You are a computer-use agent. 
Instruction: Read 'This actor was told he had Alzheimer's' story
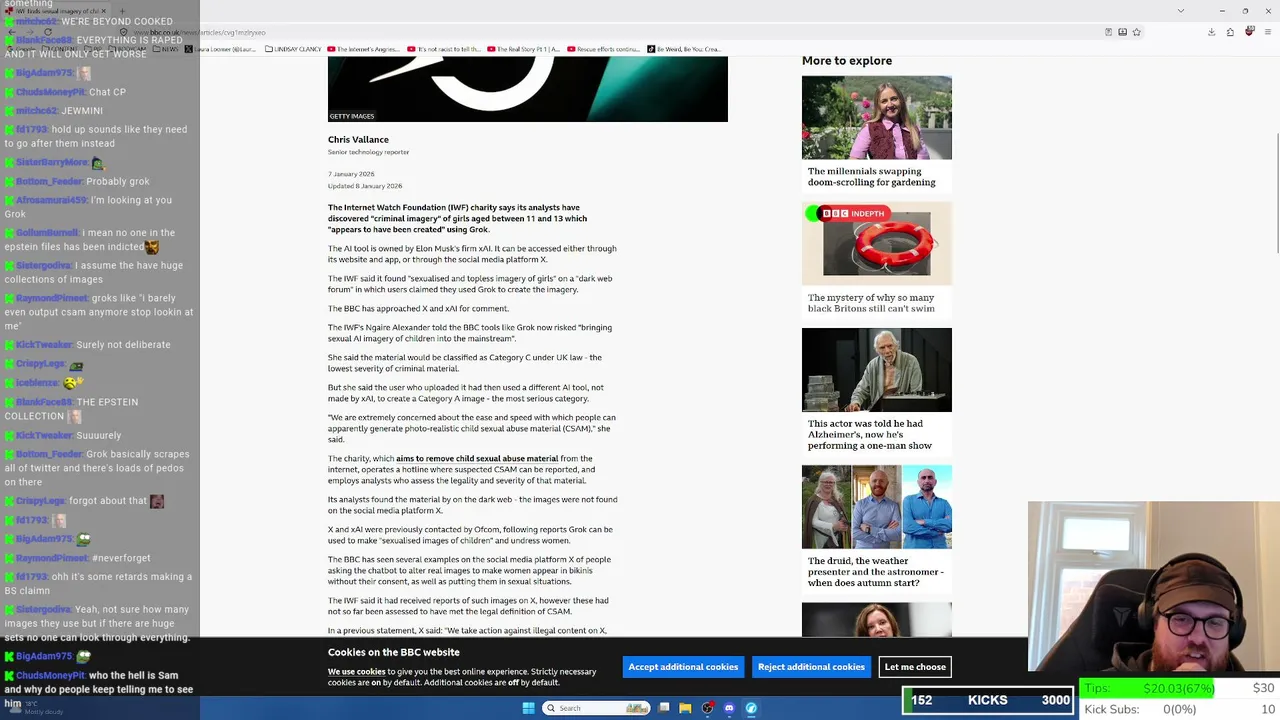click(x=870, y=435)
